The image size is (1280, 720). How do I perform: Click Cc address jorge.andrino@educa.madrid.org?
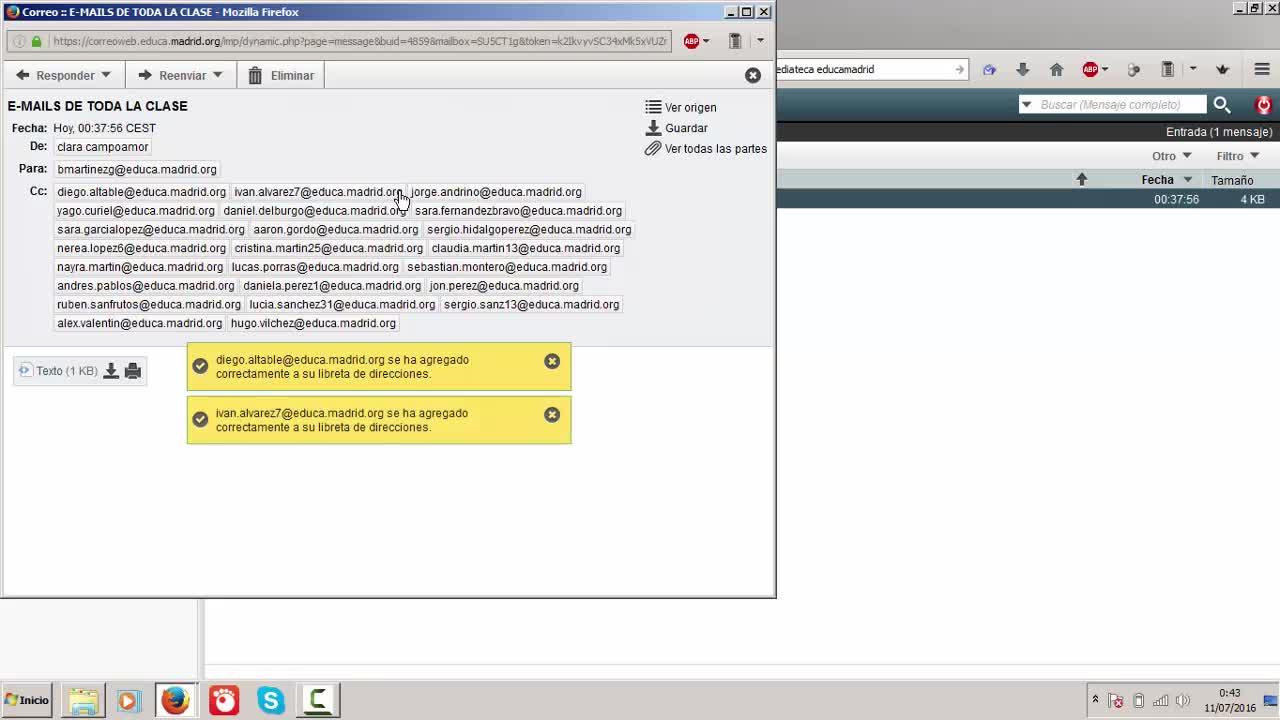(x=496, y=192)
